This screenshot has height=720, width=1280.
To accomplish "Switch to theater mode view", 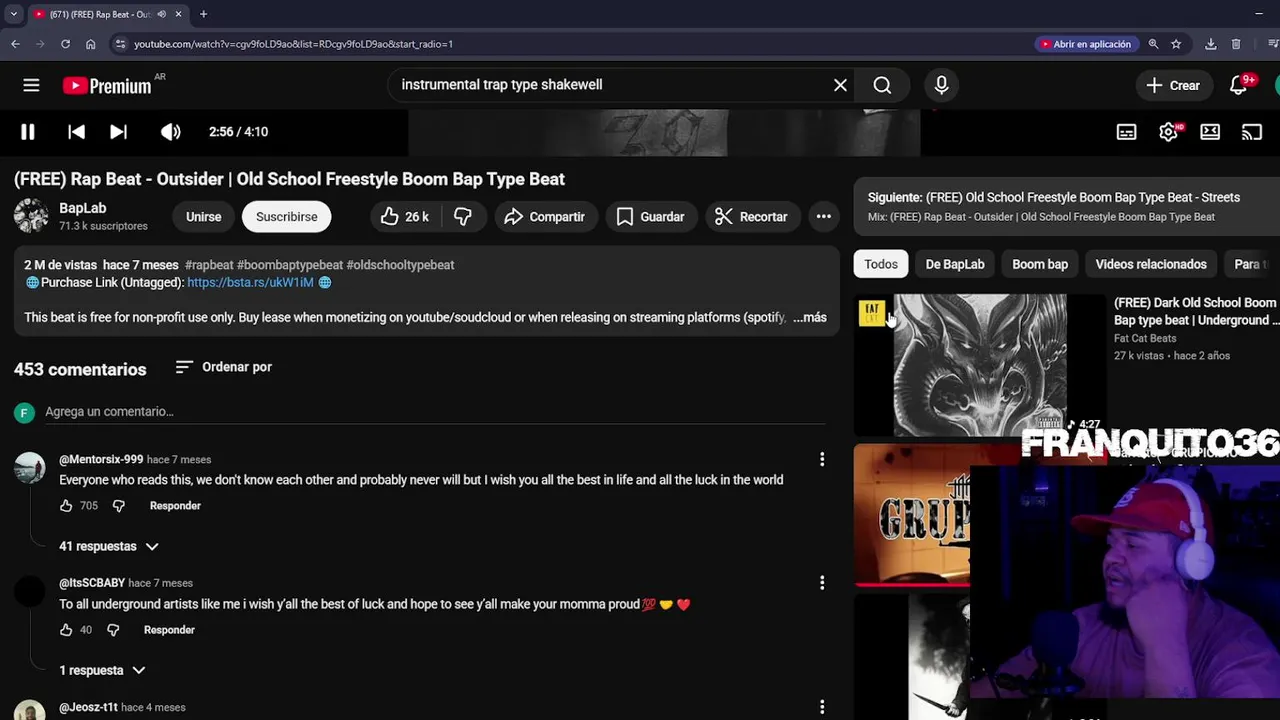I will 1210,132.
